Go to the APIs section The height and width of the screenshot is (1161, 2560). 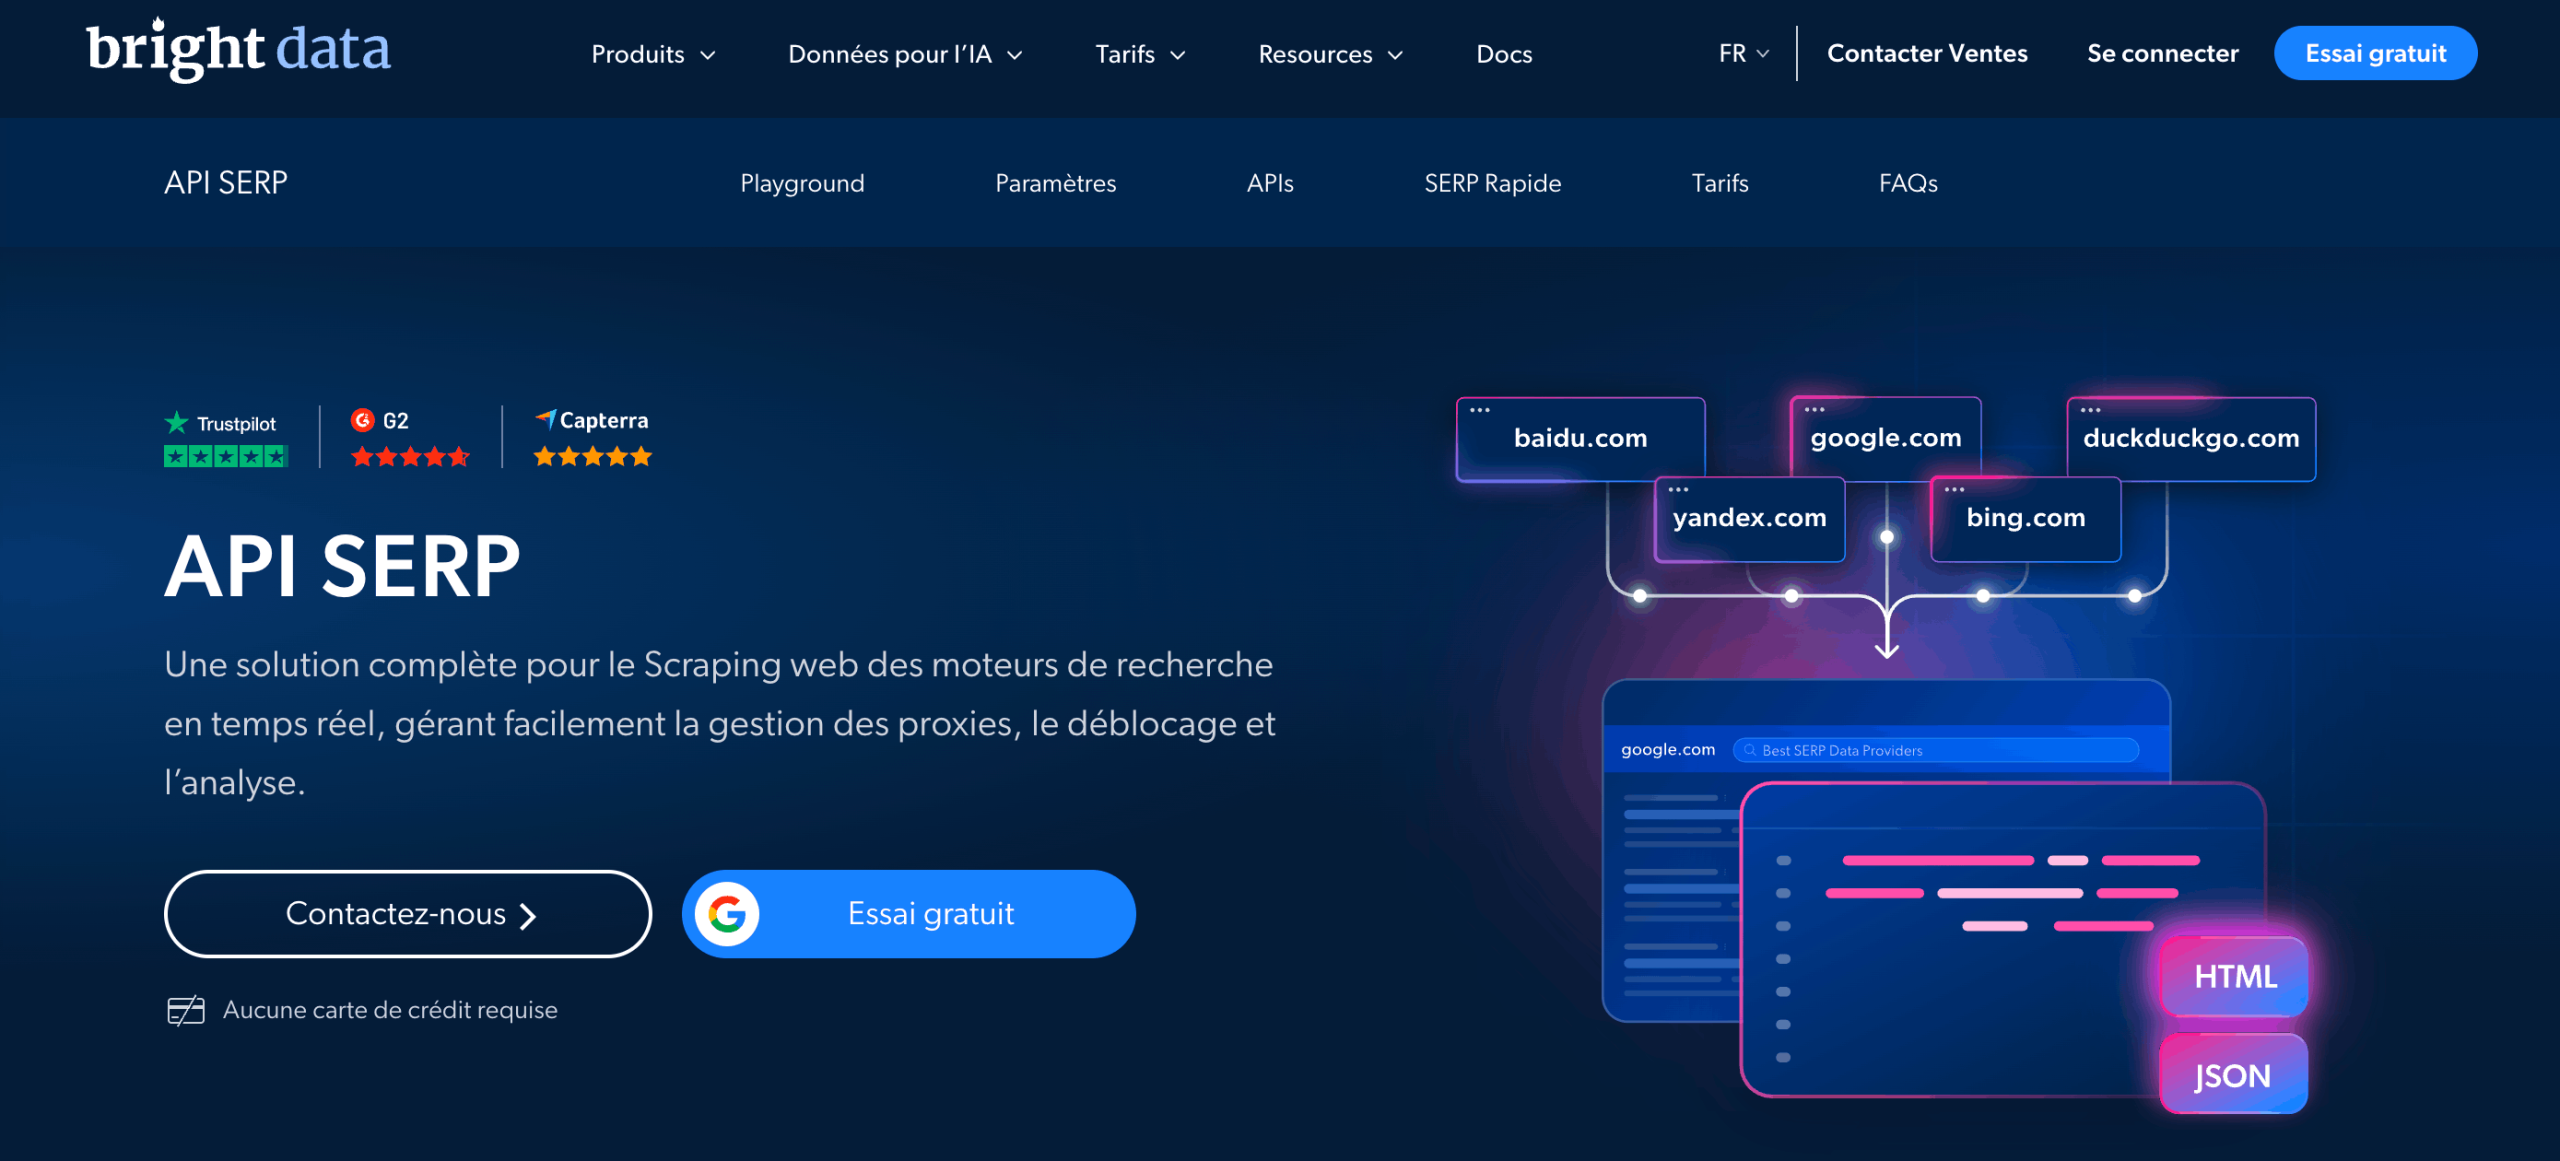(1270, 183)
